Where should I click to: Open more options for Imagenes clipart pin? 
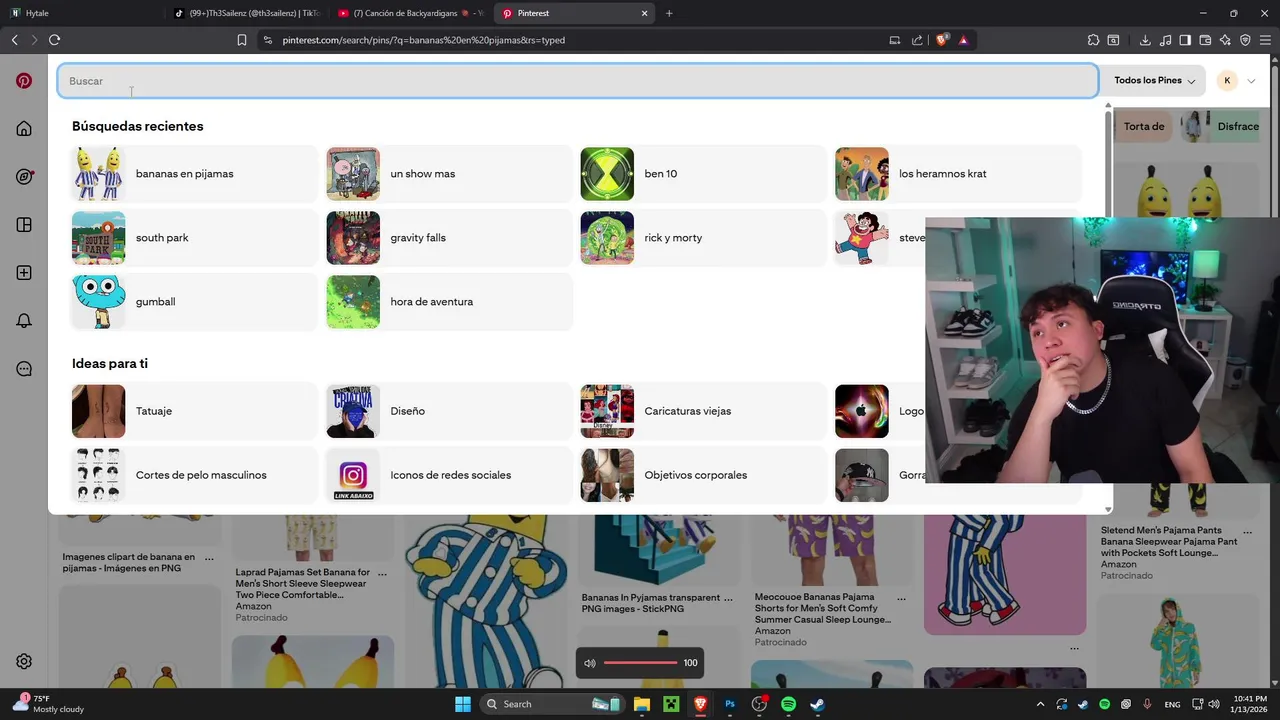coord(209,558)
